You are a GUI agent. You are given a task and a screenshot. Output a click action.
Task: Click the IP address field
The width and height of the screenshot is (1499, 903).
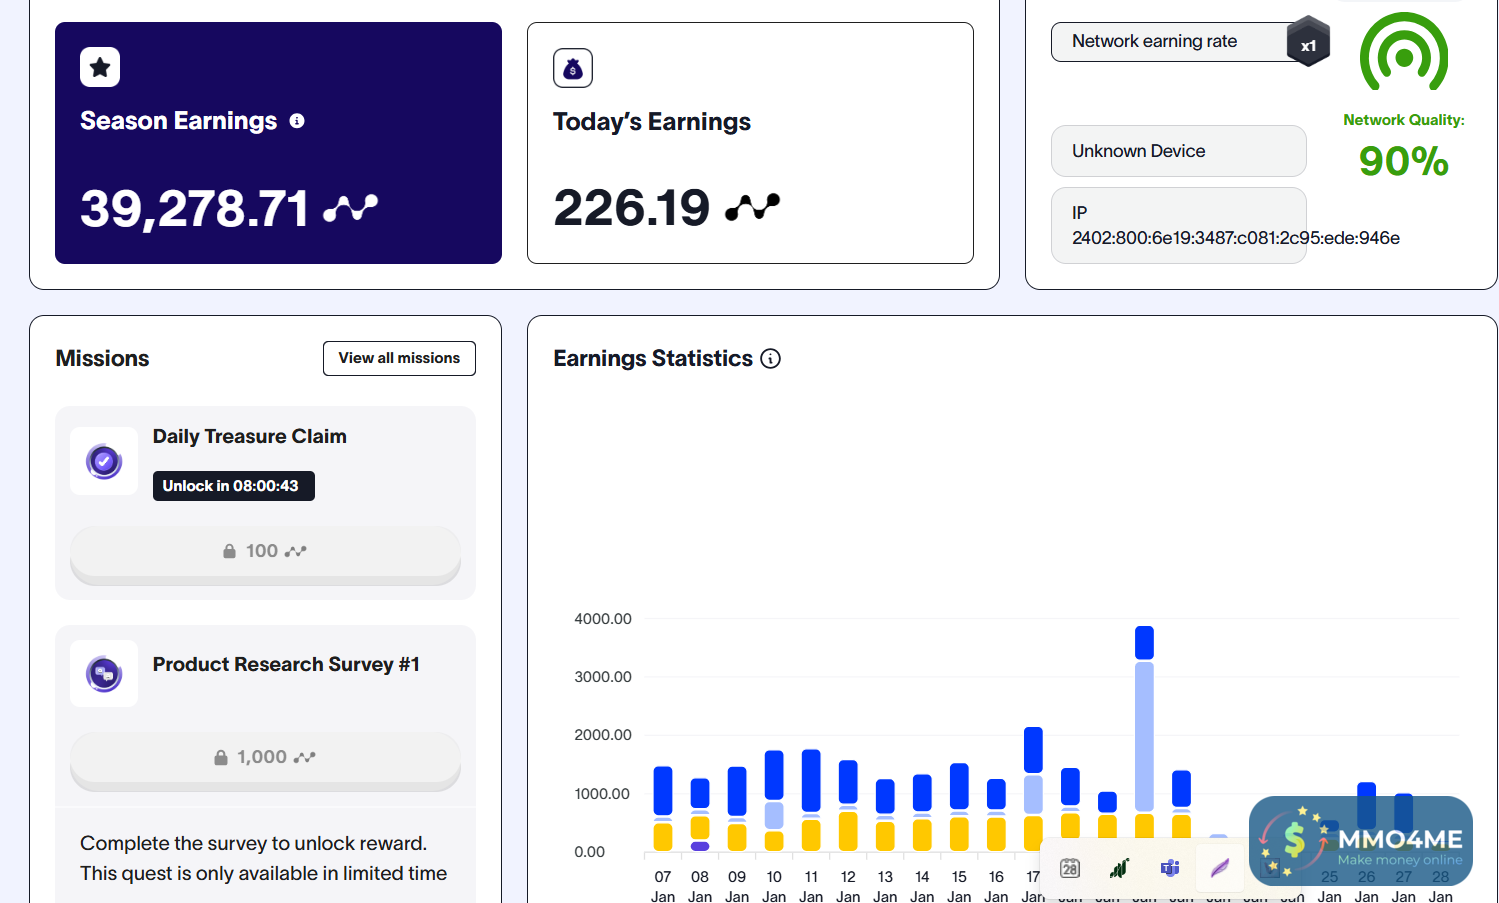click(1178, 225)
